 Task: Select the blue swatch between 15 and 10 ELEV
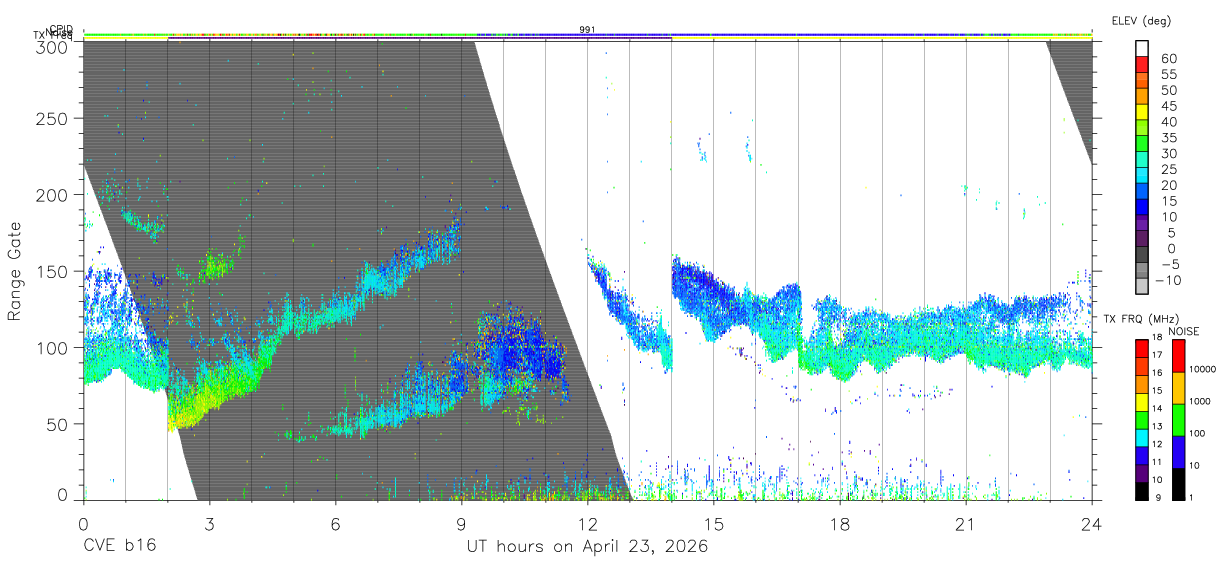1142,208
